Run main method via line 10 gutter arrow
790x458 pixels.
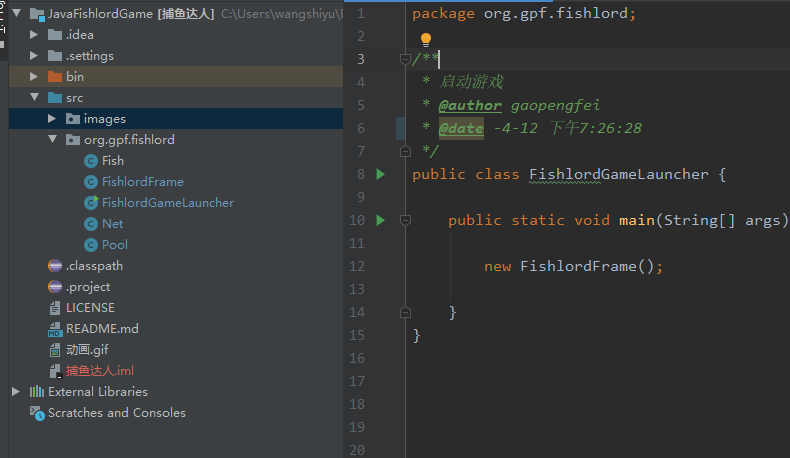point(380,220)
